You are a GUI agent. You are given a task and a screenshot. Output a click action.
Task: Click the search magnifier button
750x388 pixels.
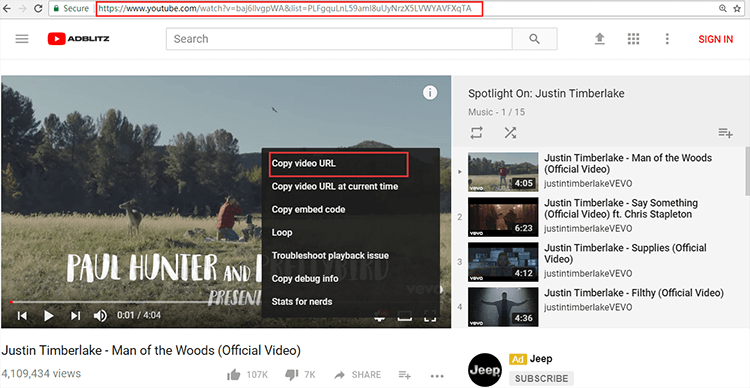pyautogui.click(x=534, y=39)
